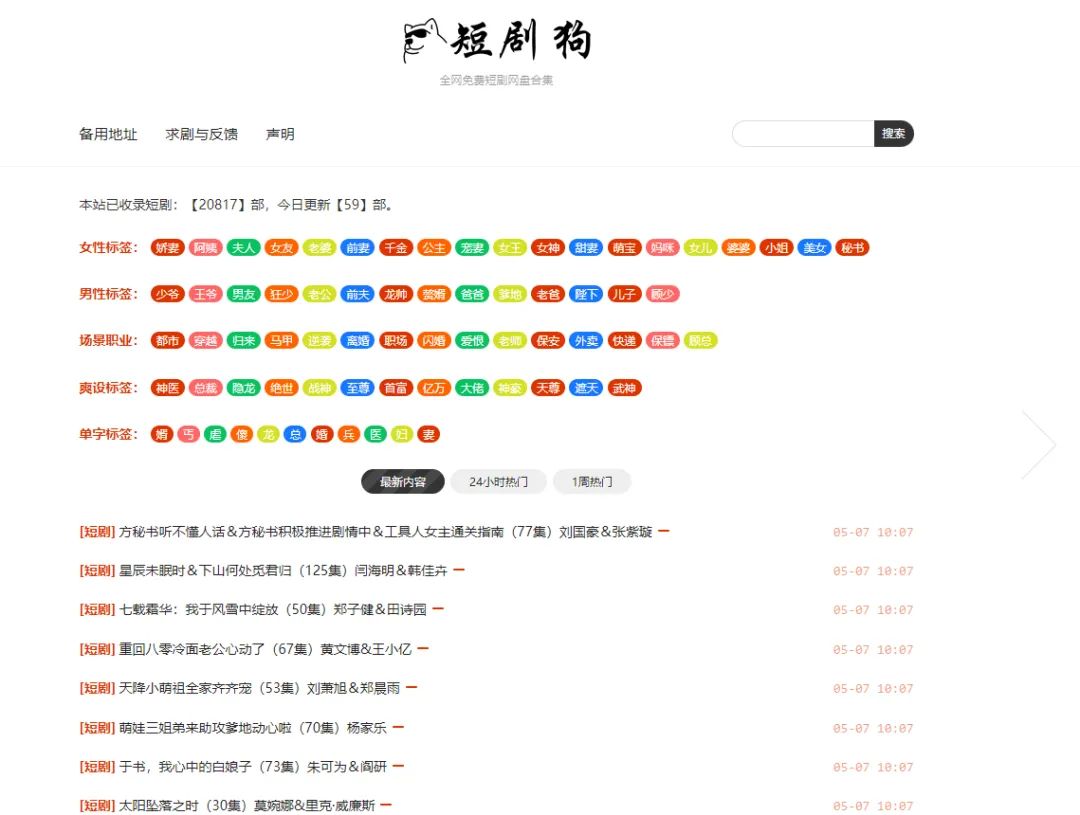Click the search input box
Viewport: 1080px width, 815px height.
point(800,133)
